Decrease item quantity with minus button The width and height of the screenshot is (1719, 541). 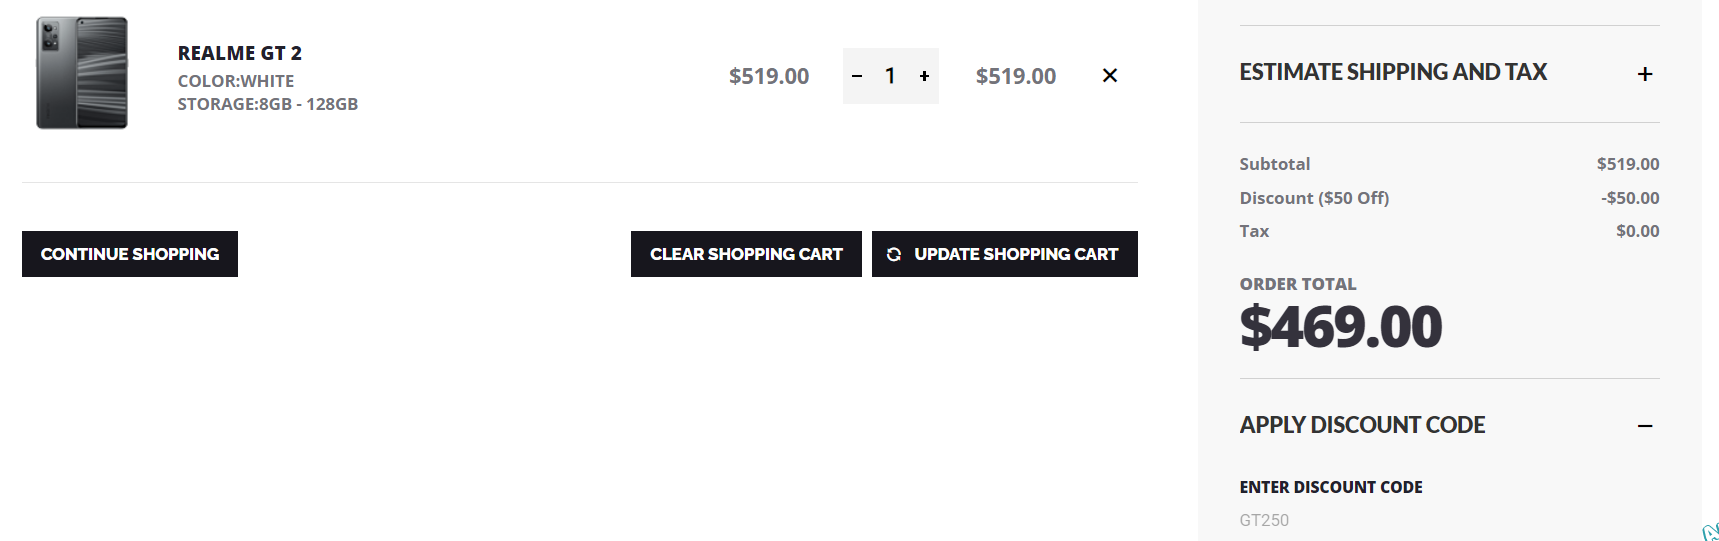857,76
